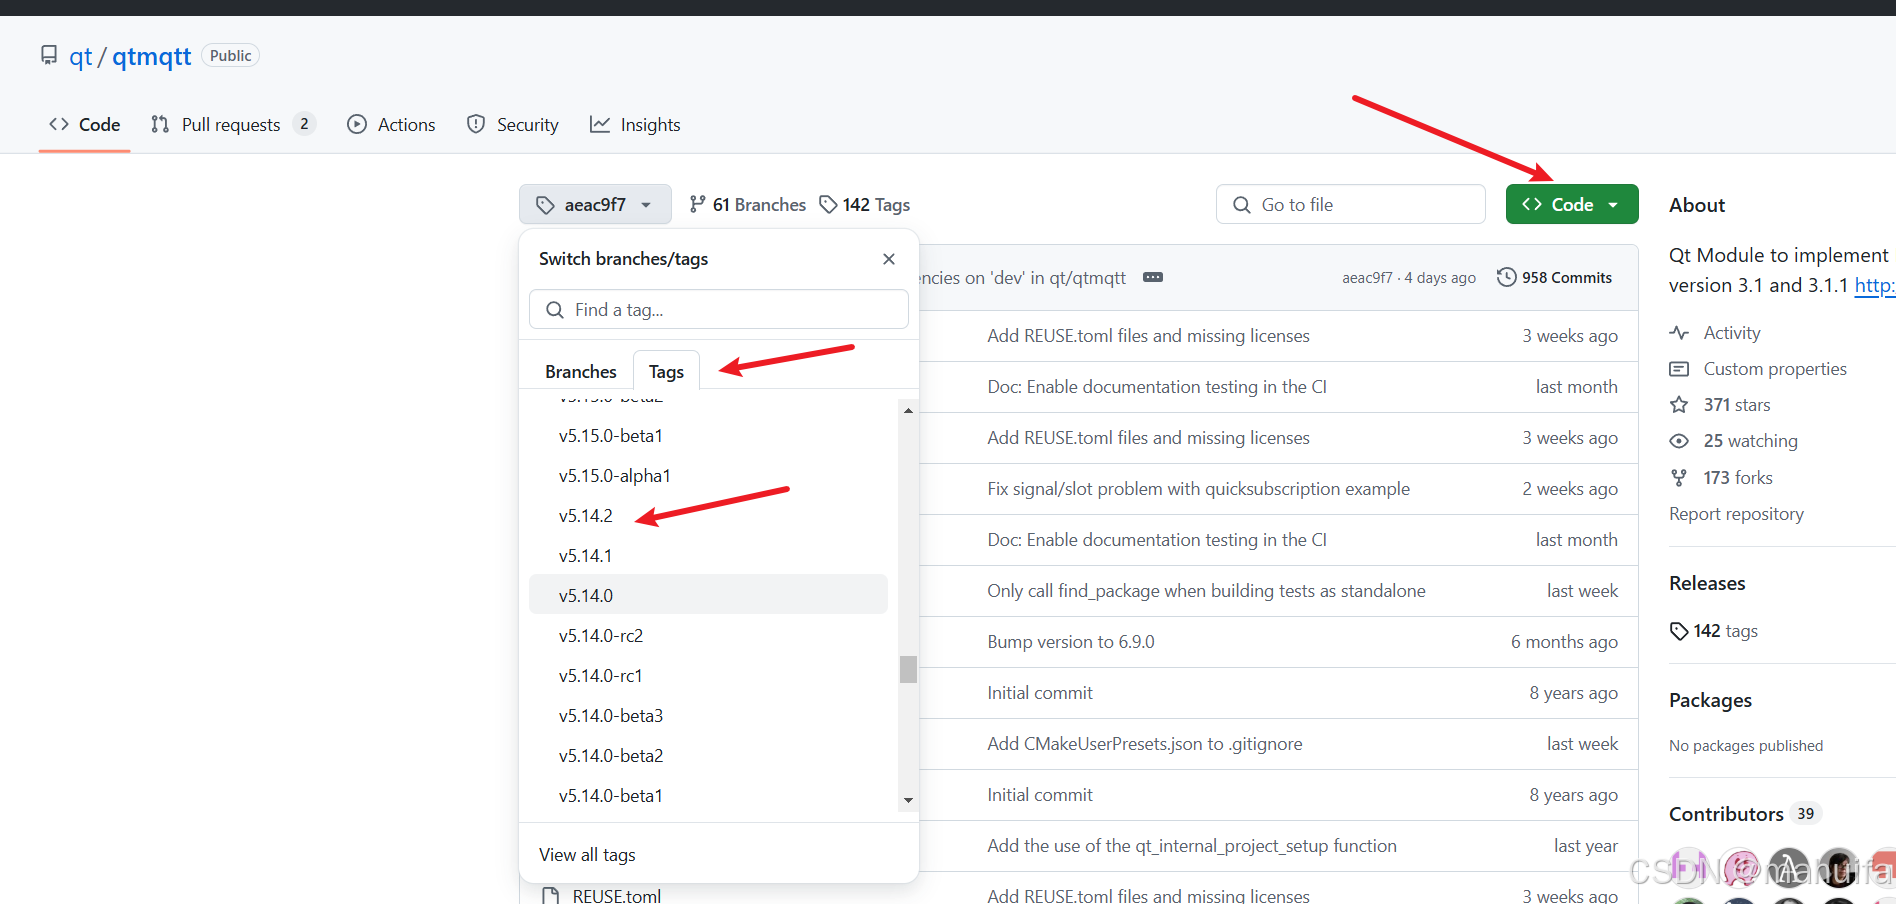Screen dimensions: 1896x904
Task: Open the Pull requests count badge 2
Action: [x=304, y=124]
